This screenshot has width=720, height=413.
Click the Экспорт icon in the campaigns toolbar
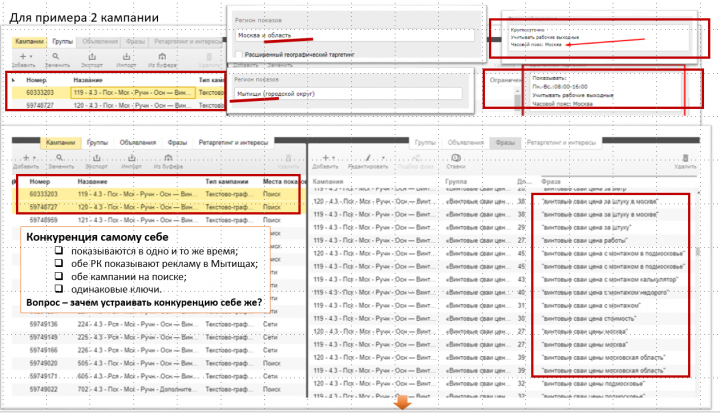tap(96, 158)
